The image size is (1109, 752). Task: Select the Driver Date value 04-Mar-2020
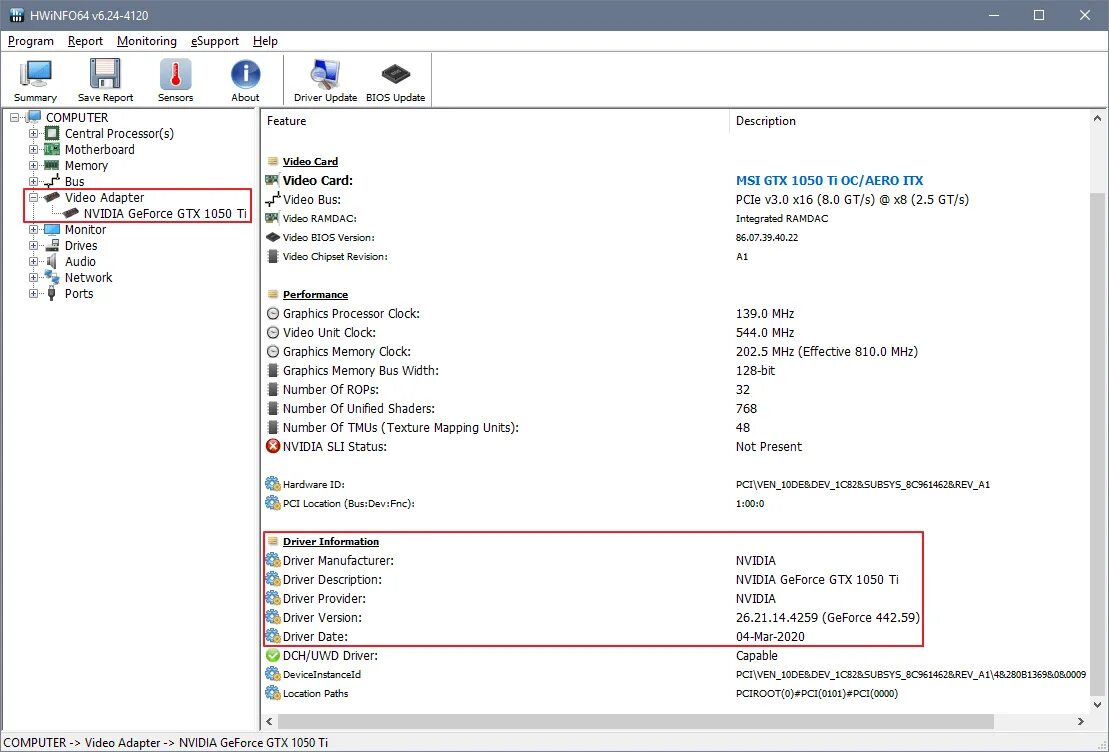pyautogui.click(x=770, y=637)
